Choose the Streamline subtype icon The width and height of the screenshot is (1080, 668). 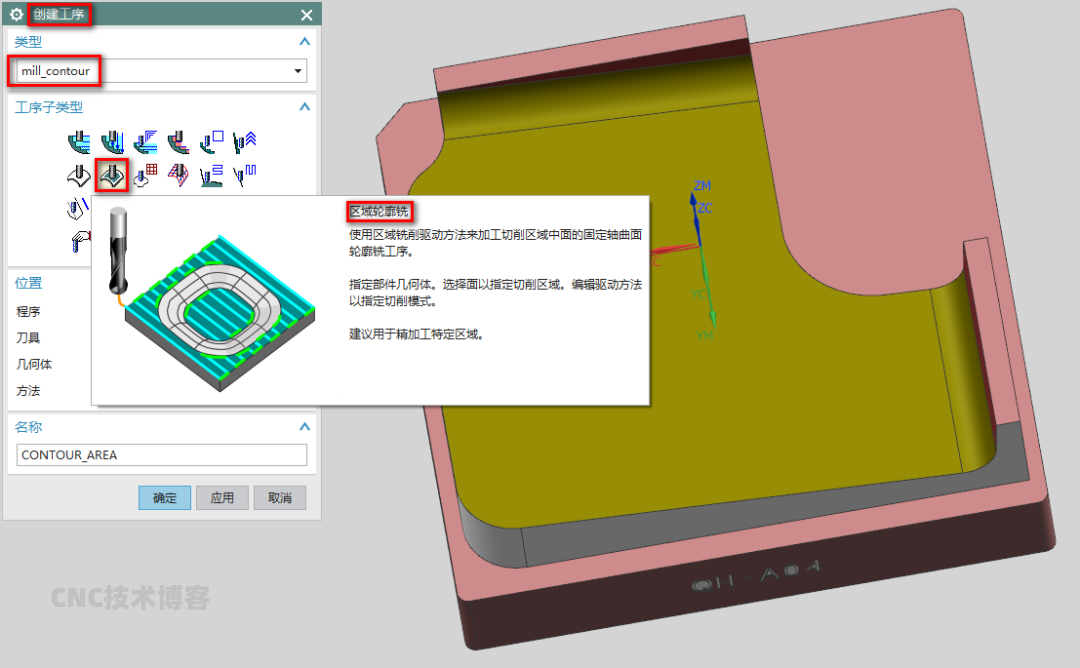coord(179,177)
